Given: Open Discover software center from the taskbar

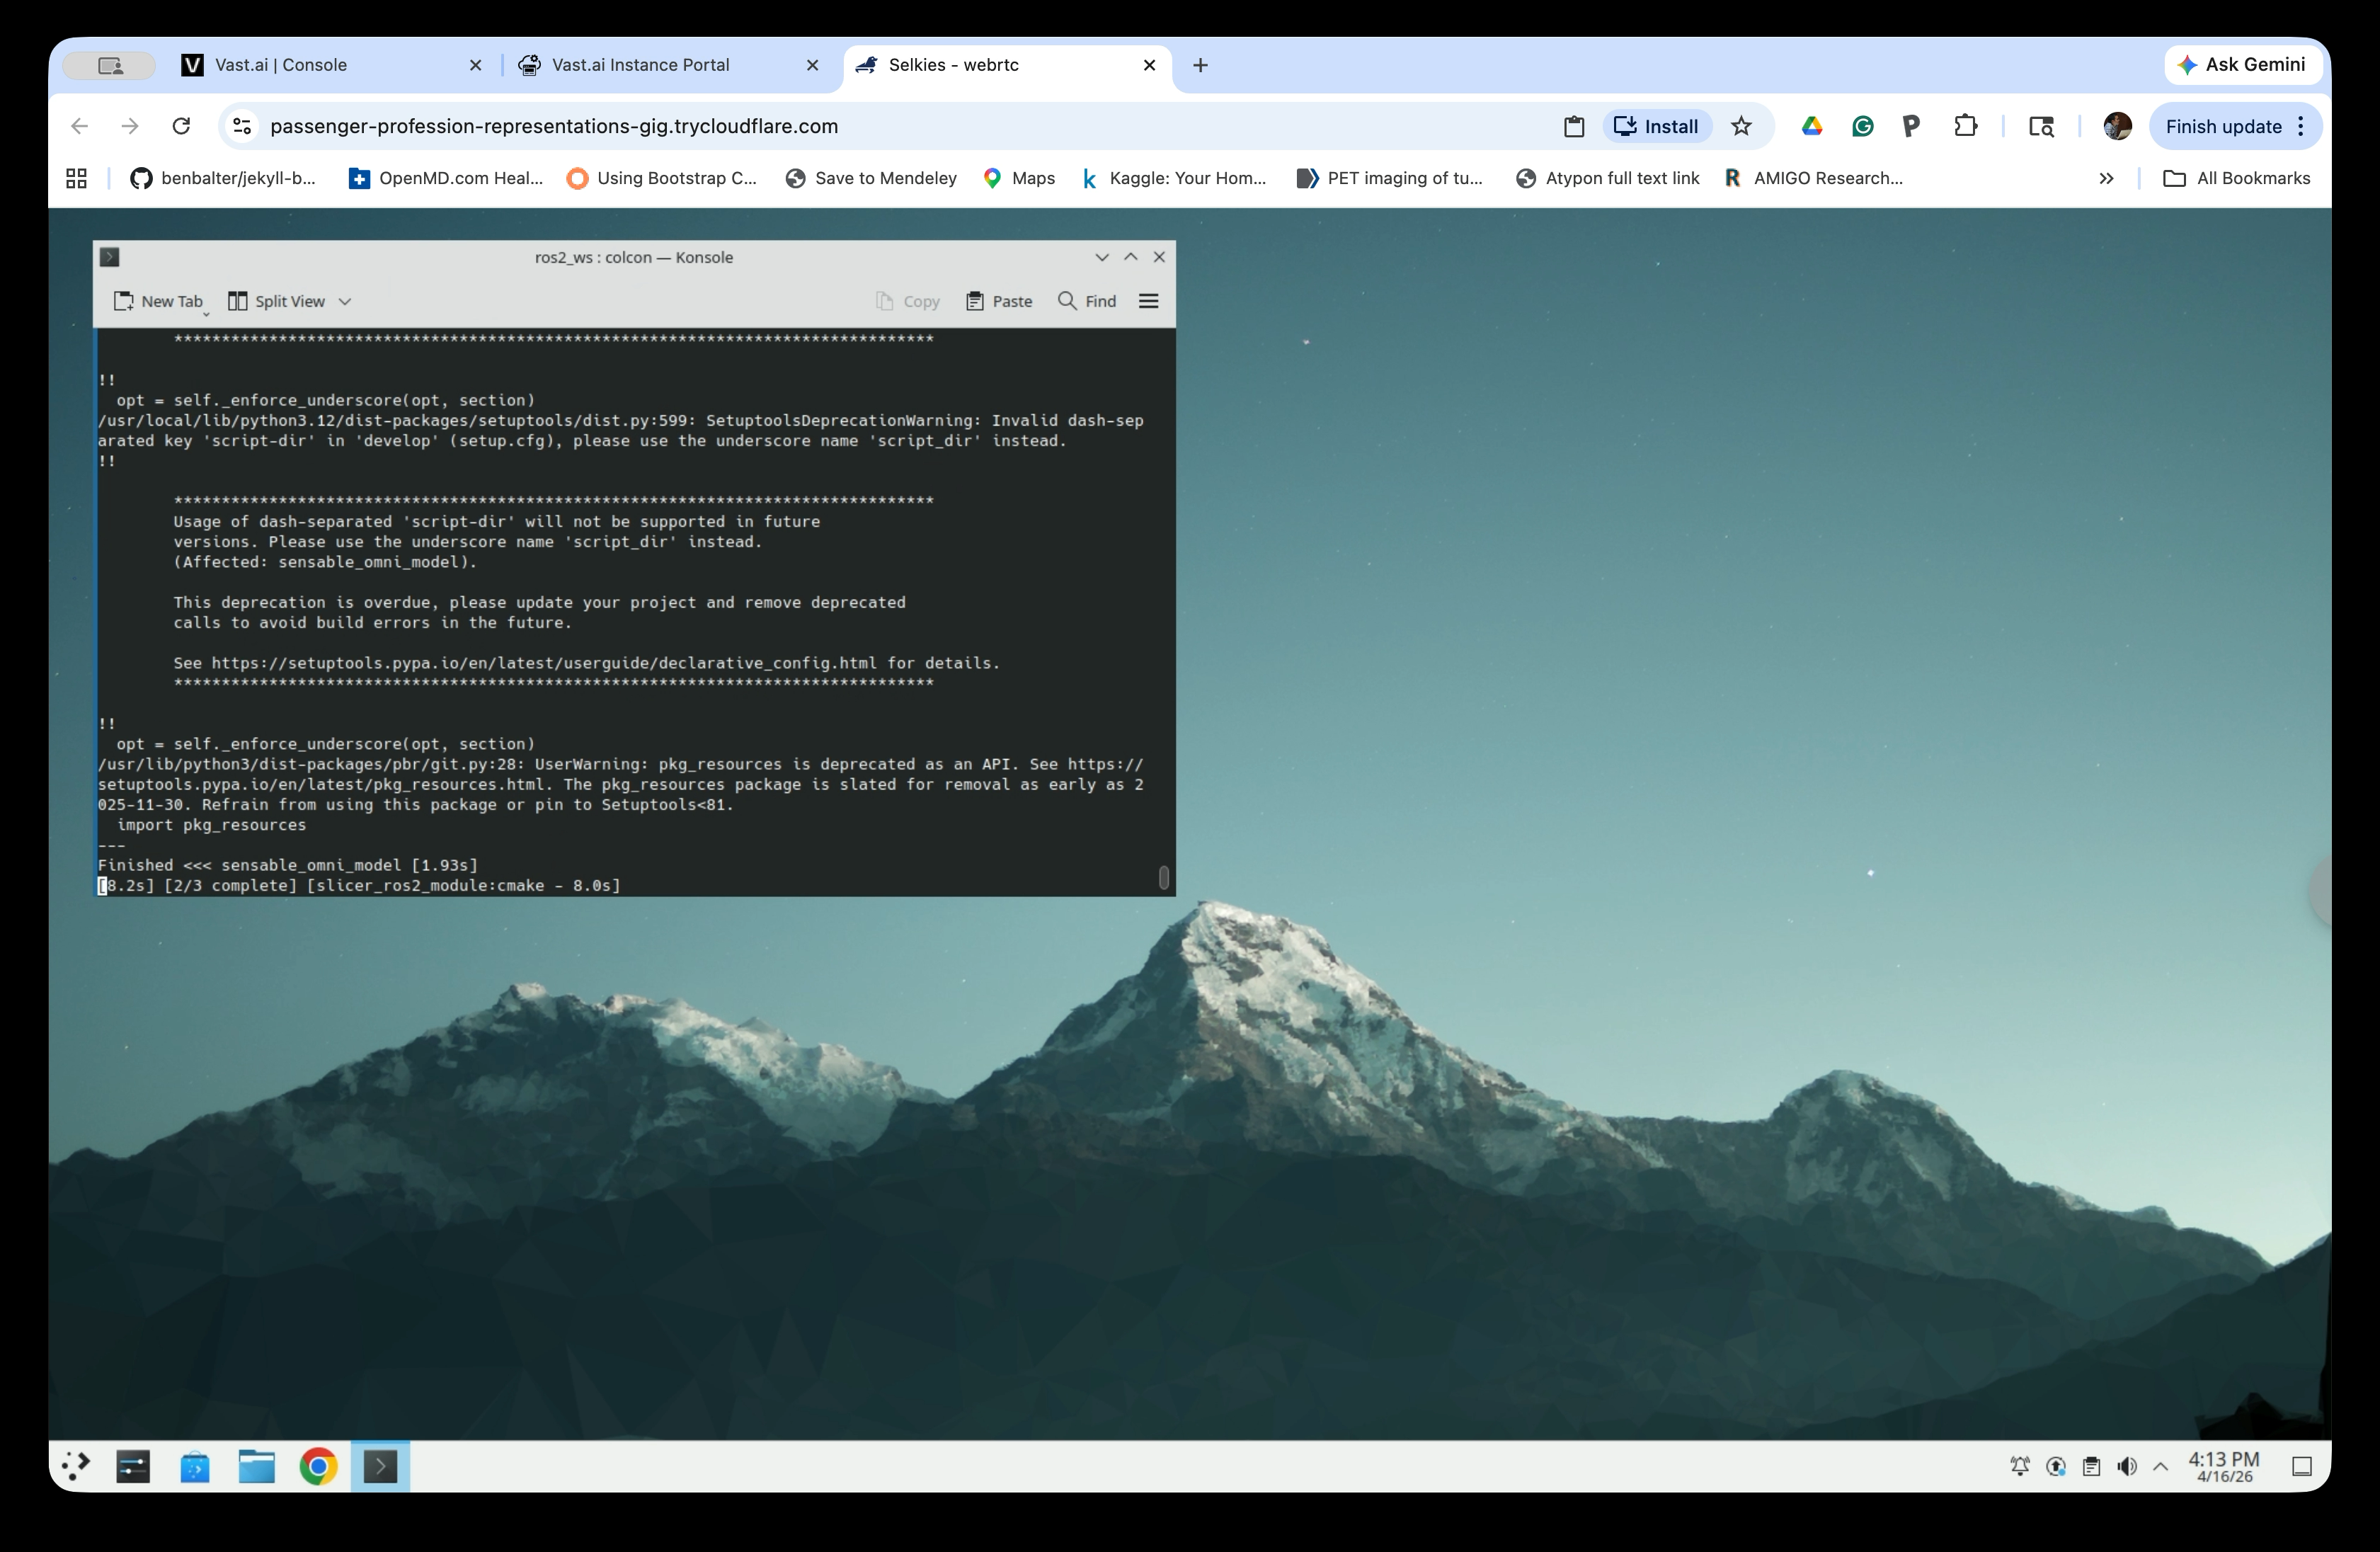Looking at the screenshot, I should (x=195, y=1466).
